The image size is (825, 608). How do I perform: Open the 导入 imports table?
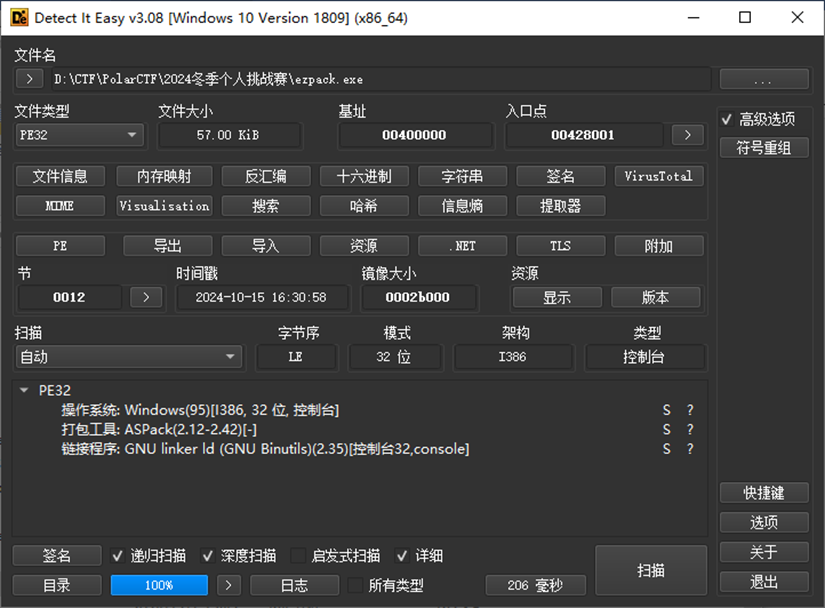coord(265,245)
